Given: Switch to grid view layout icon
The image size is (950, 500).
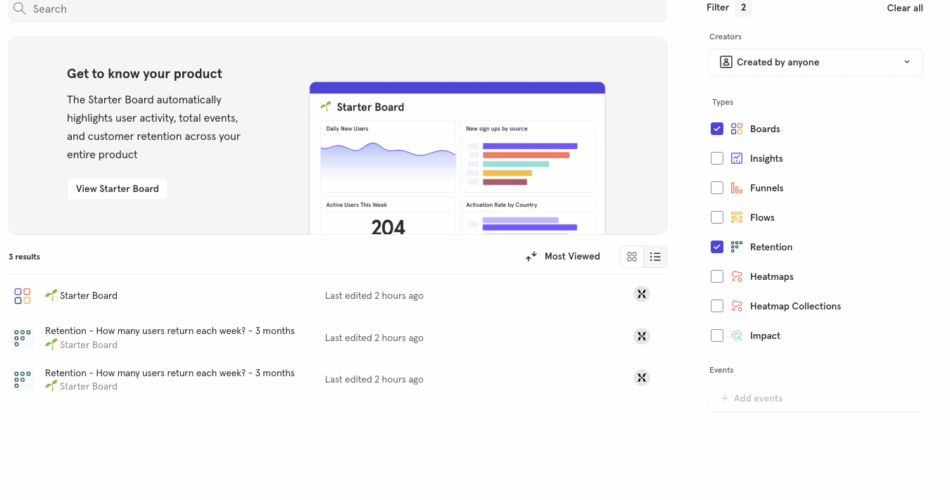Looking at the screenshot, I should click(x=632, y=257).
